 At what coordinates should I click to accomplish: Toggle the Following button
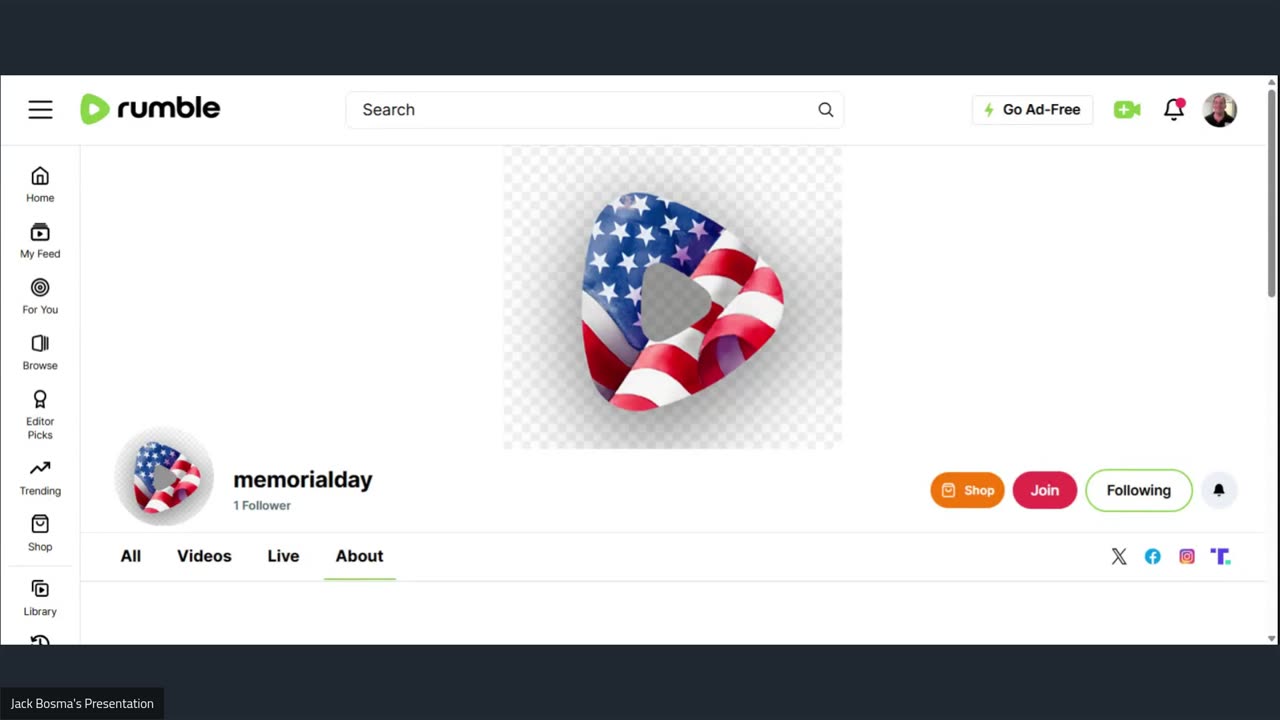click(x=1139, y=490)
